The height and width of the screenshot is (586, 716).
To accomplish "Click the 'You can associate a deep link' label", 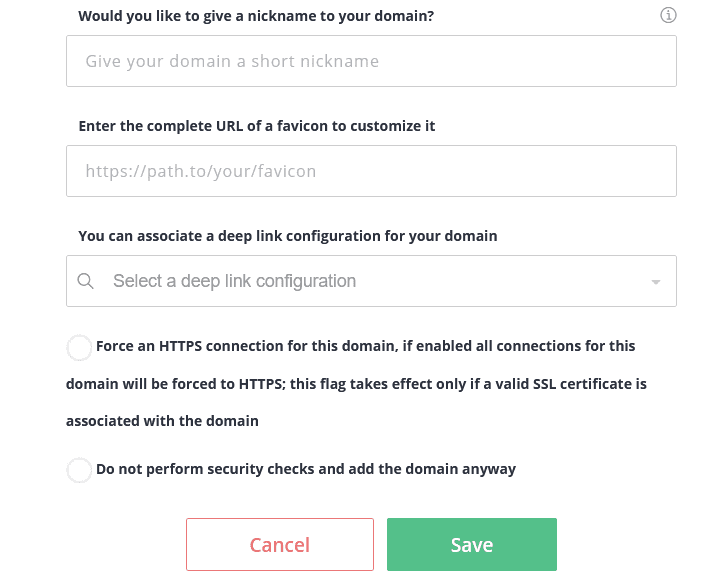I will tap(288, 236).
